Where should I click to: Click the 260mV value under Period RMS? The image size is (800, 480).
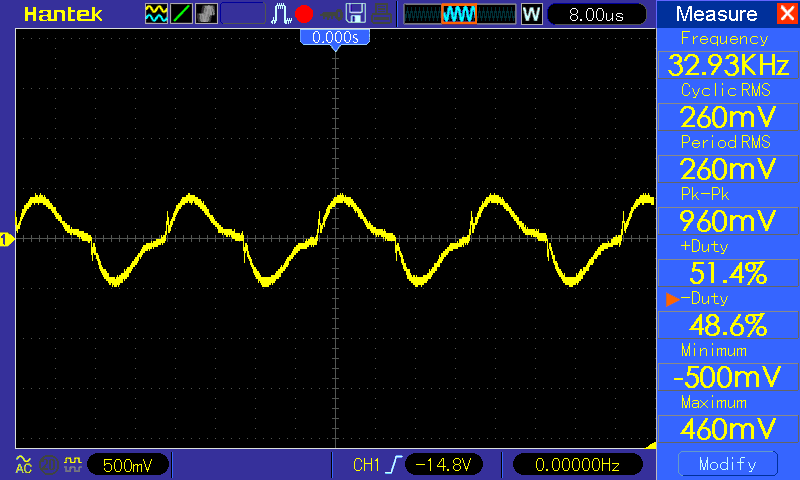(728, 169)
